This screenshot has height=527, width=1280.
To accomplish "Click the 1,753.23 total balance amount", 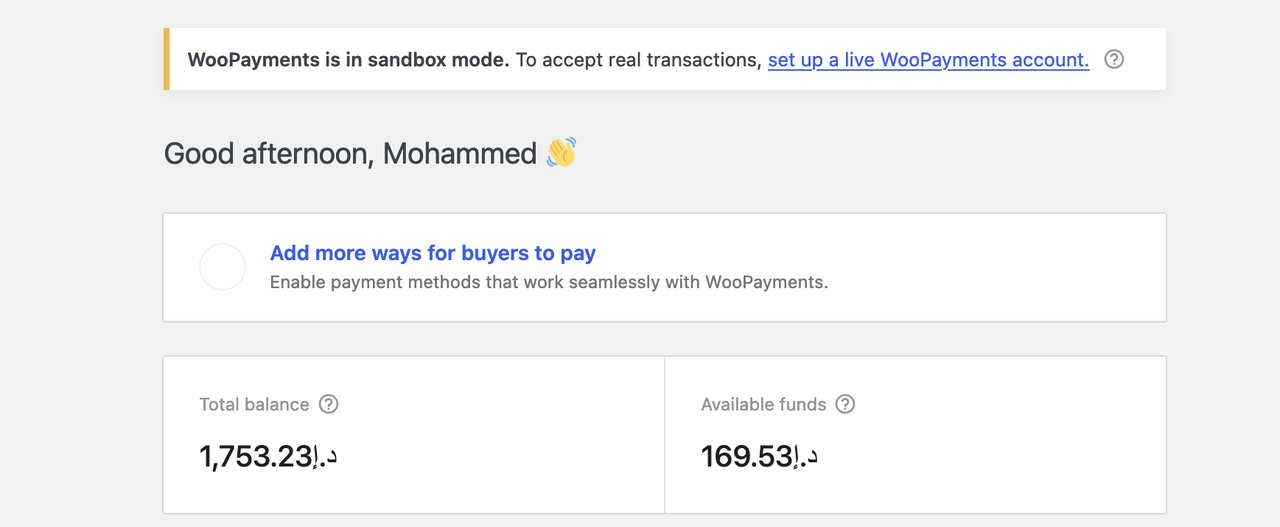I will 256,457.
